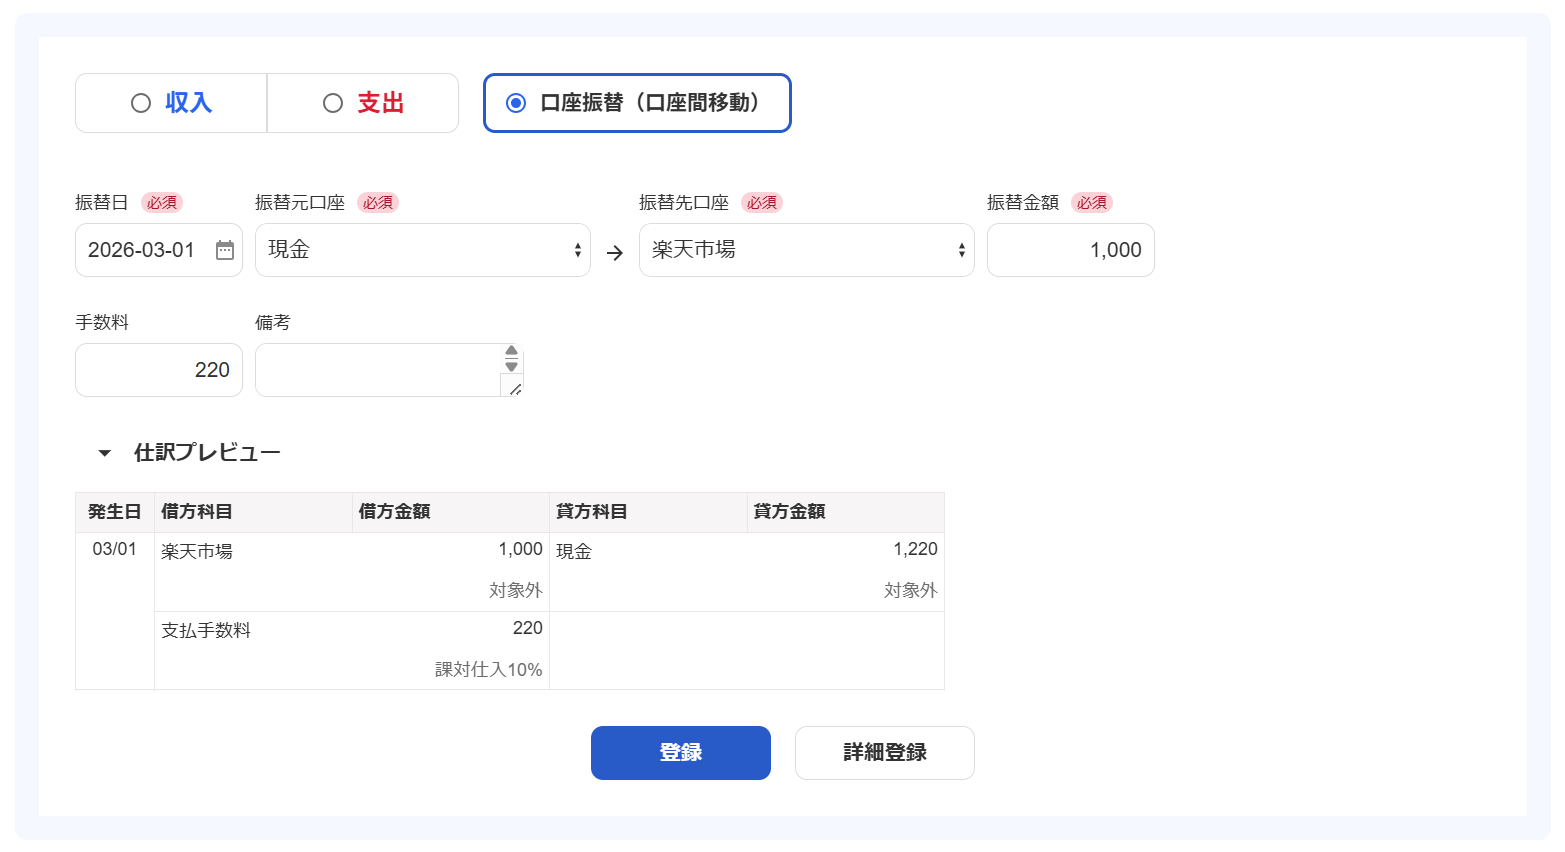Image resolution: width=1565 pixels, height=852 pixels.
Task: Click the 課対仕入10% tax label
Action: [489, 670]
